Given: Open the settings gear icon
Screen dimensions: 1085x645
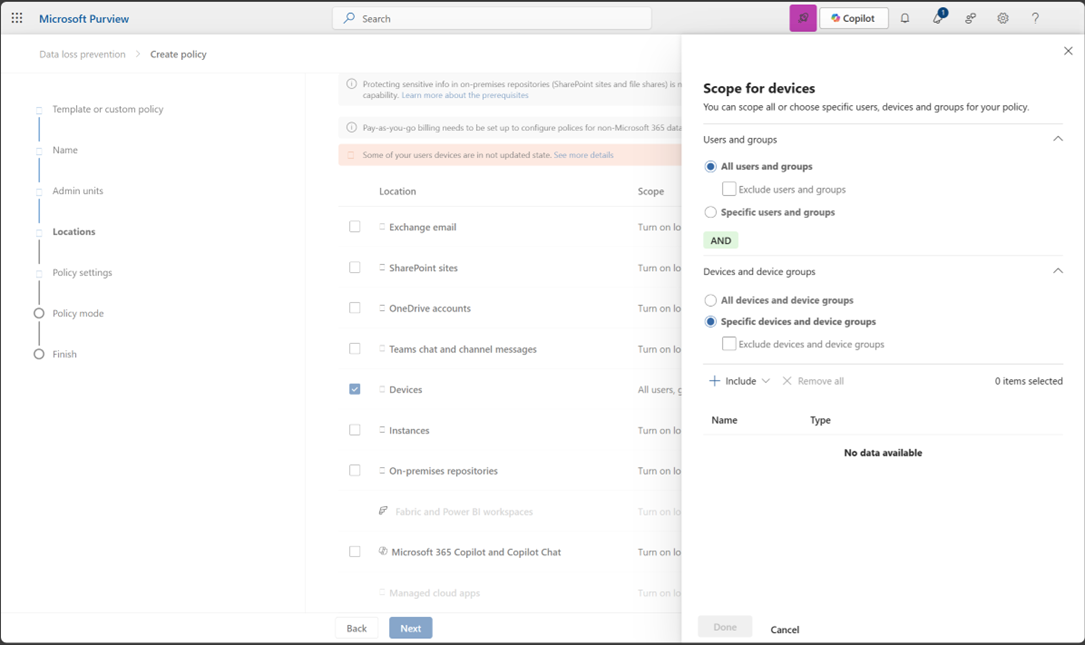Looking at the screenshot, I should coord(1001,18).
